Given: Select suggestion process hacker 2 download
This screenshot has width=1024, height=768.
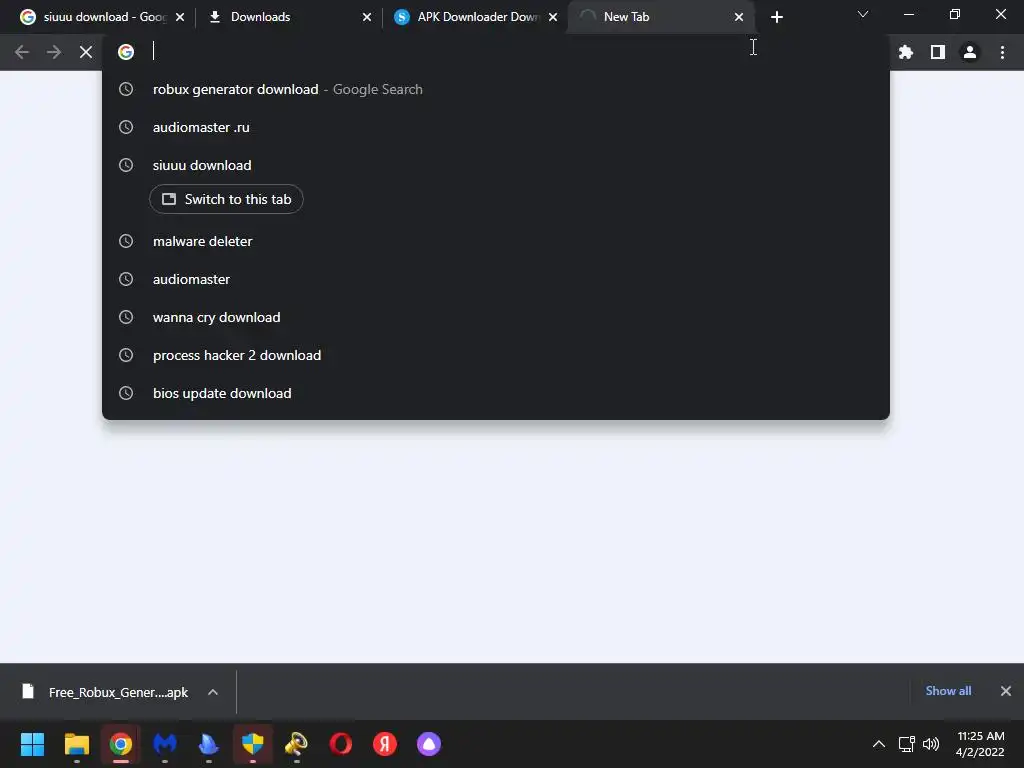Looking at the screenshot, I should point(496,355).
